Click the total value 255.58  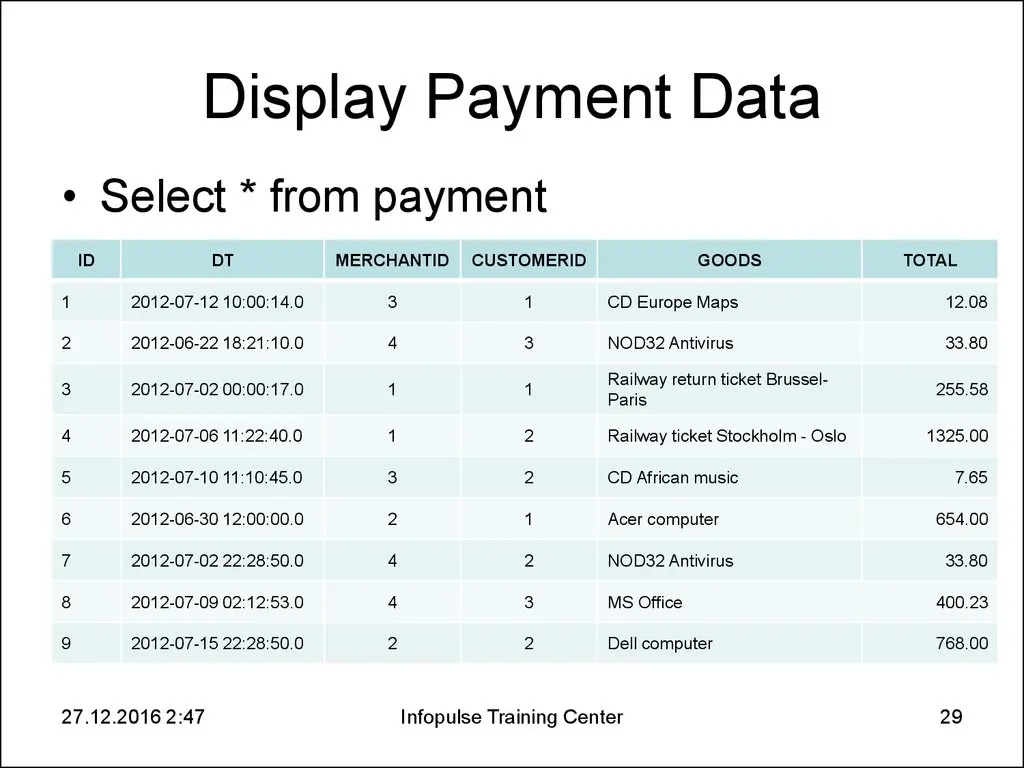(x=962, y=389)
